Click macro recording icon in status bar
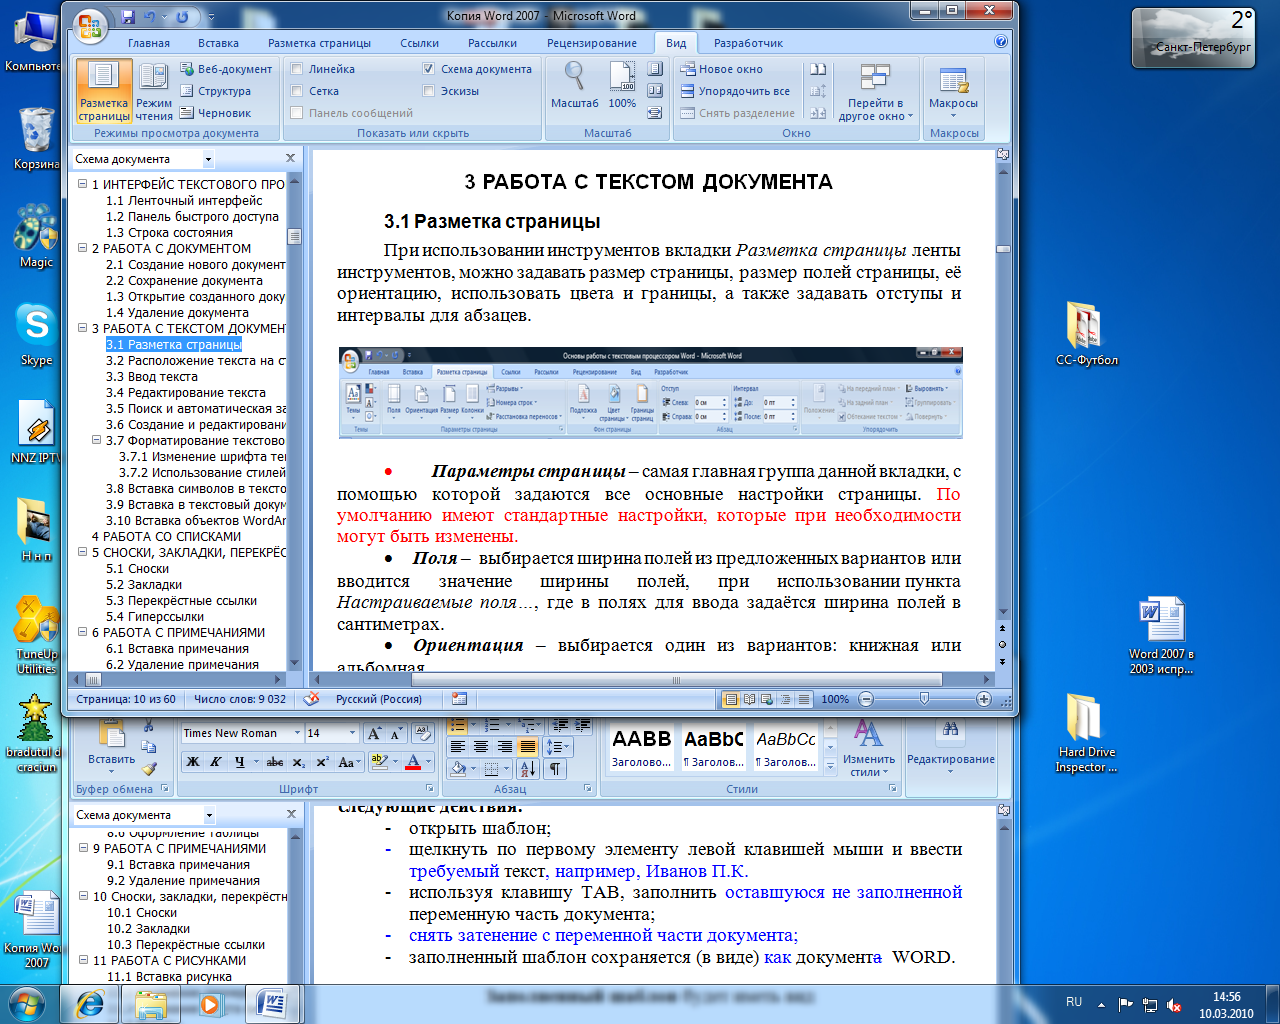Screen dimensions: 1280x1024 click(x=459, y=699)
